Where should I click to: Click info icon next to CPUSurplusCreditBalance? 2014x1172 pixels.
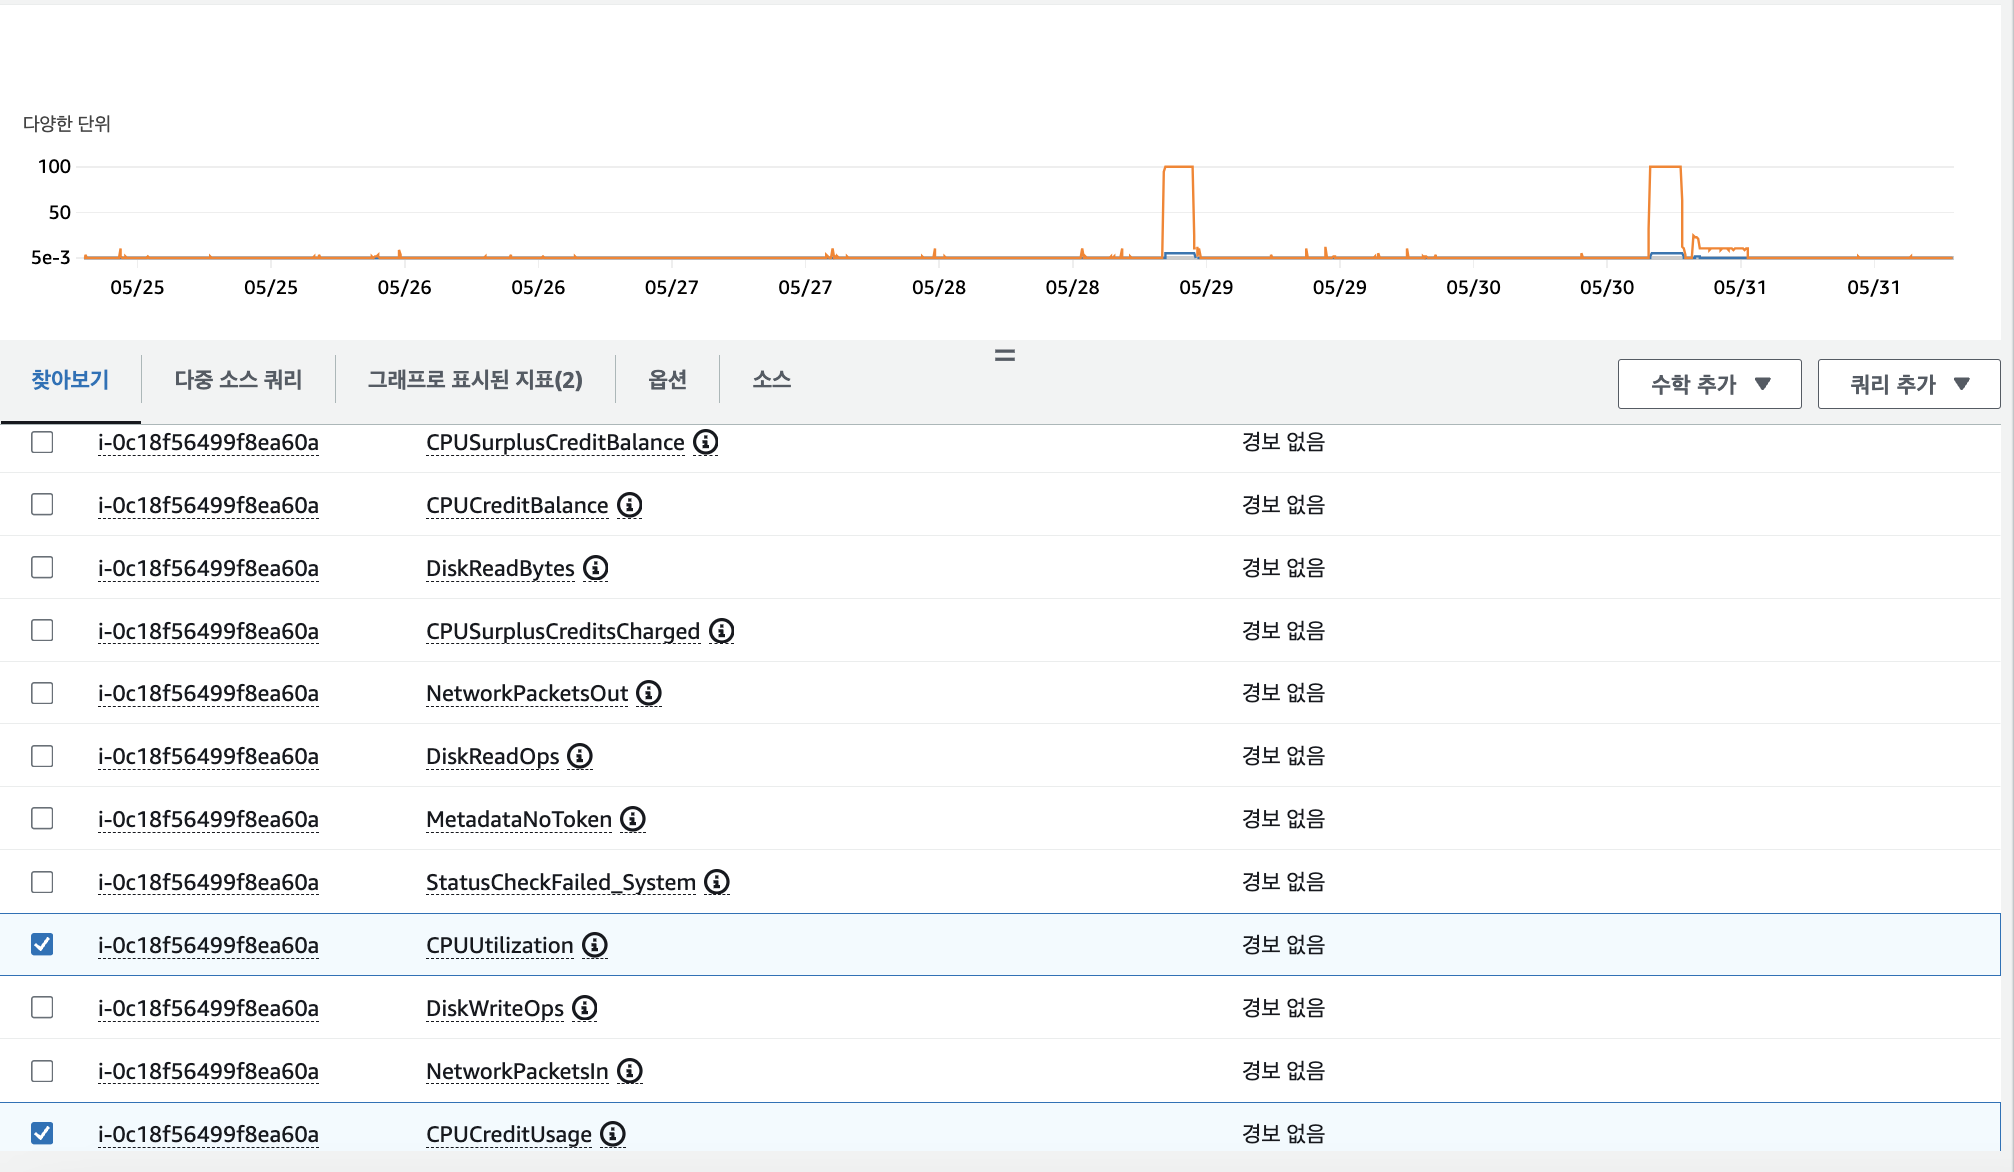coord(706,442)
